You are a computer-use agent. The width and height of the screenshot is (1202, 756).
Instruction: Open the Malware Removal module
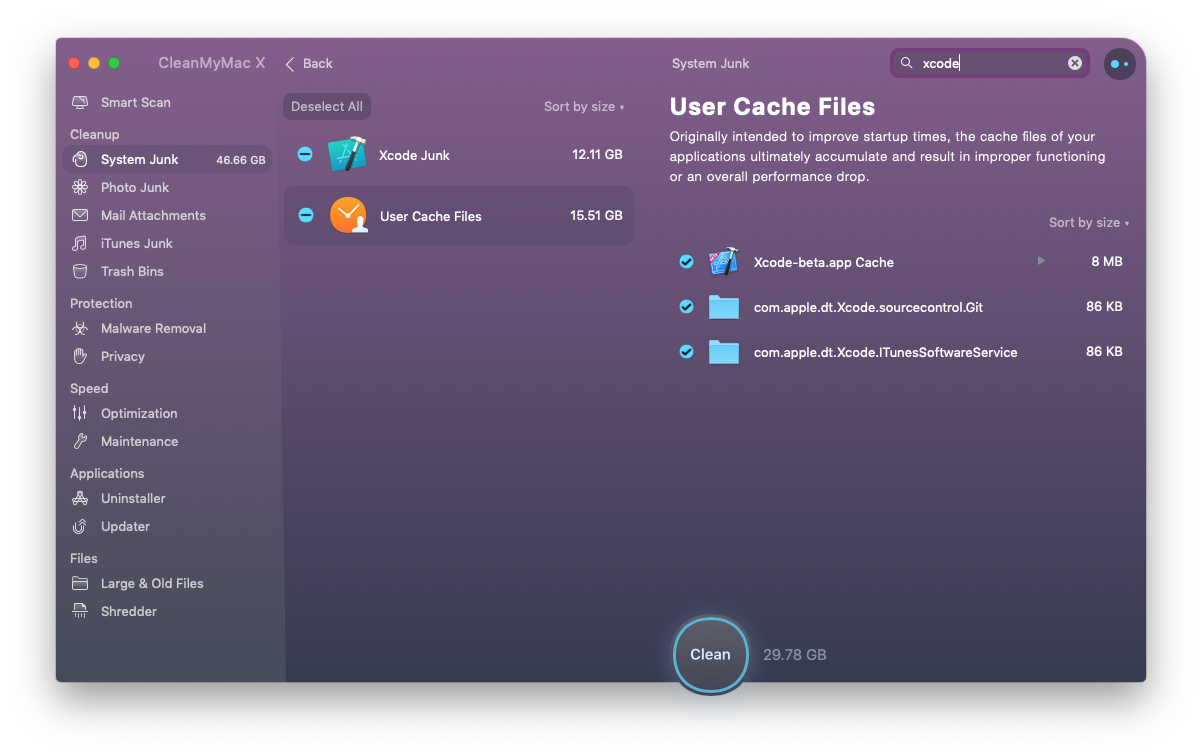153,329
